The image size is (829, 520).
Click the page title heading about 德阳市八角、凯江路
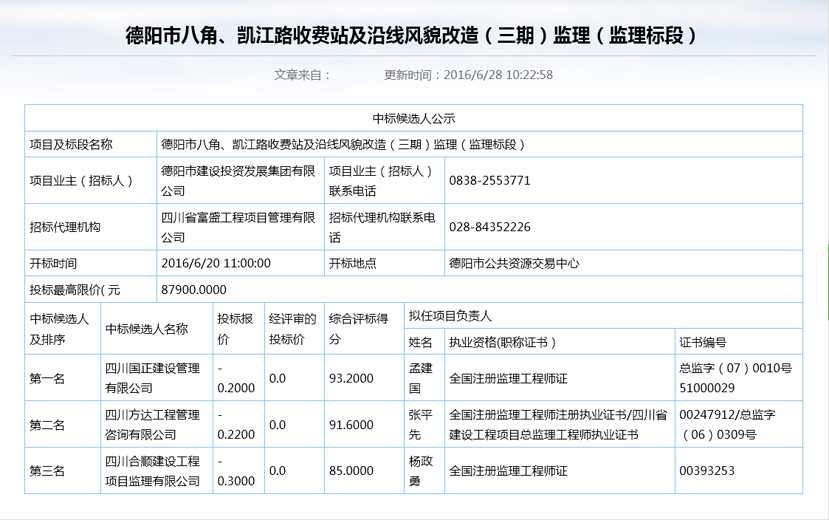point(414,37)
